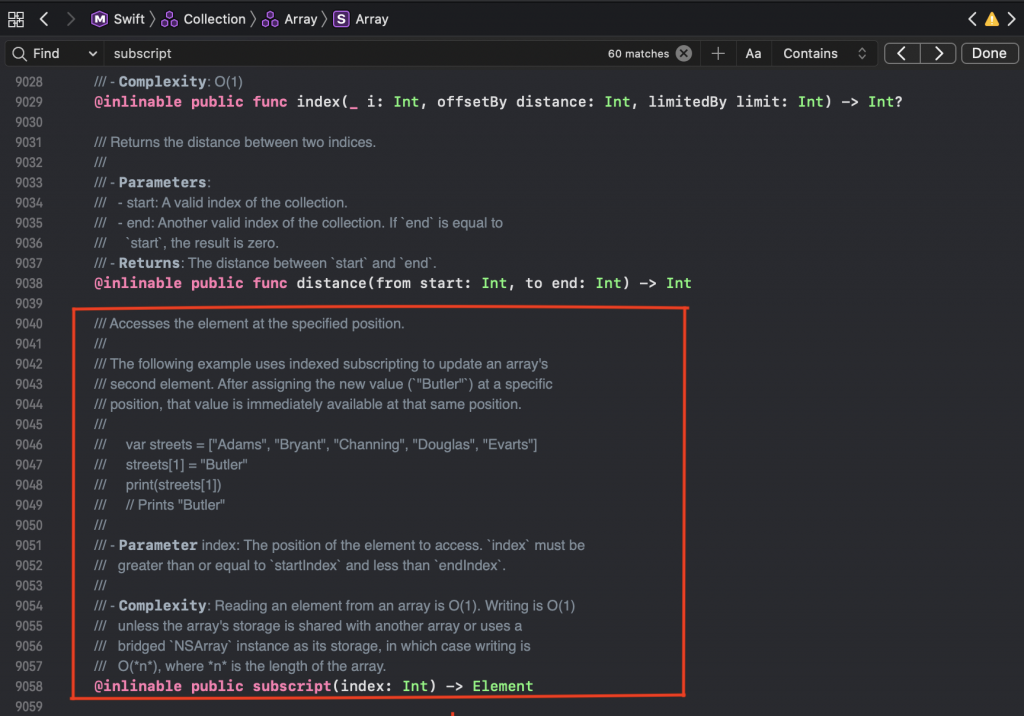Viewport: 1024px width, 716px height.
Task: Click the '// Prints "Butler"' comment line
Action: [x=175, y=506]
